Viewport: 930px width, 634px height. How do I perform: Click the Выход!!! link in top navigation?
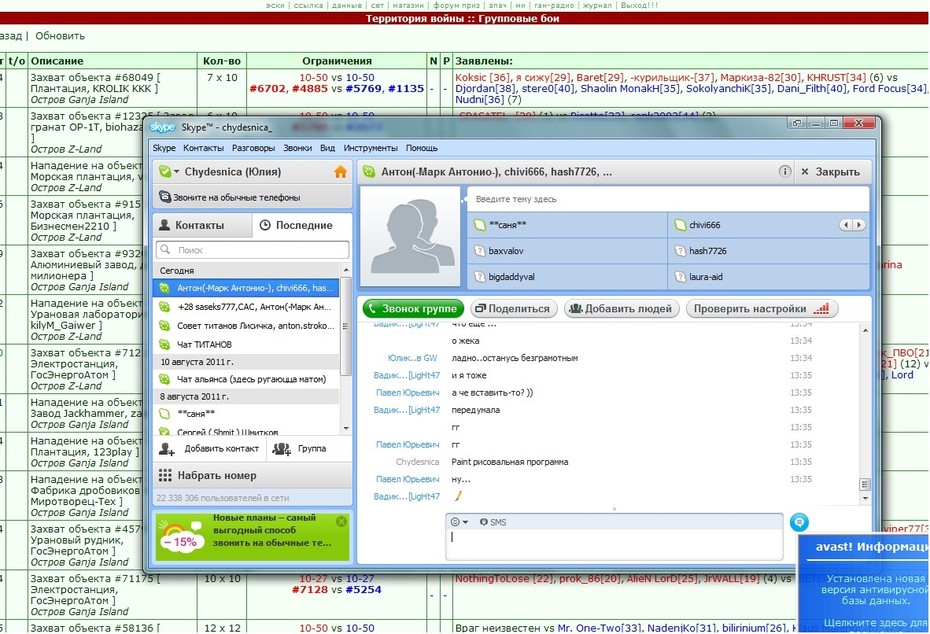tap(639, 5)
